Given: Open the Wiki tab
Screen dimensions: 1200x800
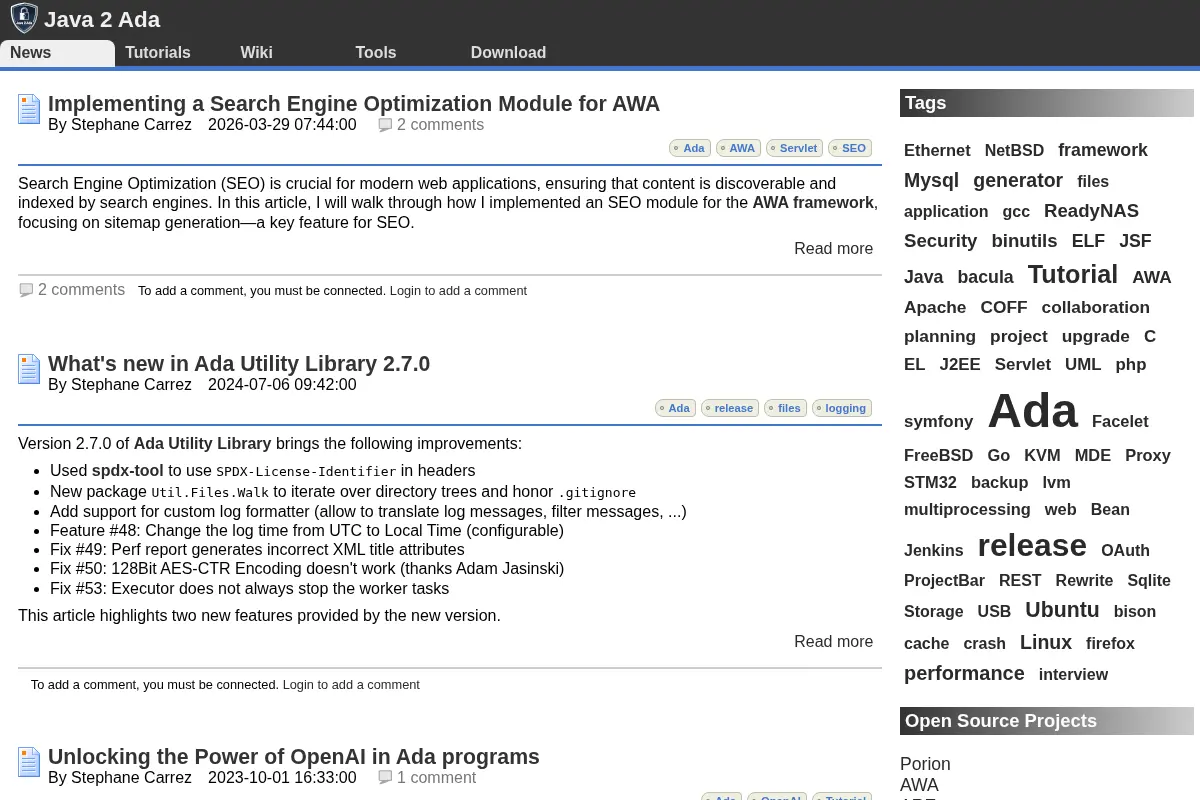Looking at the screenshot, I should [256, 53].
